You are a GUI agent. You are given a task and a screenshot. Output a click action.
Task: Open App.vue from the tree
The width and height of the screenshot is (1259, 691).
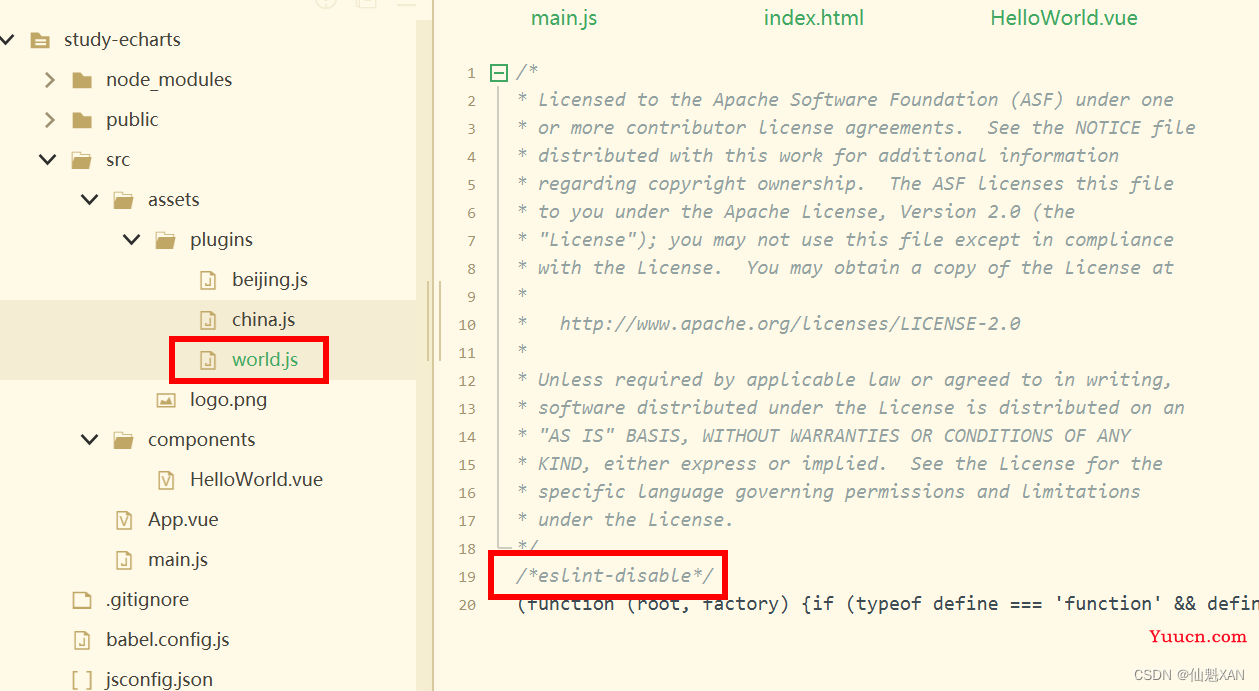(183, 520)
